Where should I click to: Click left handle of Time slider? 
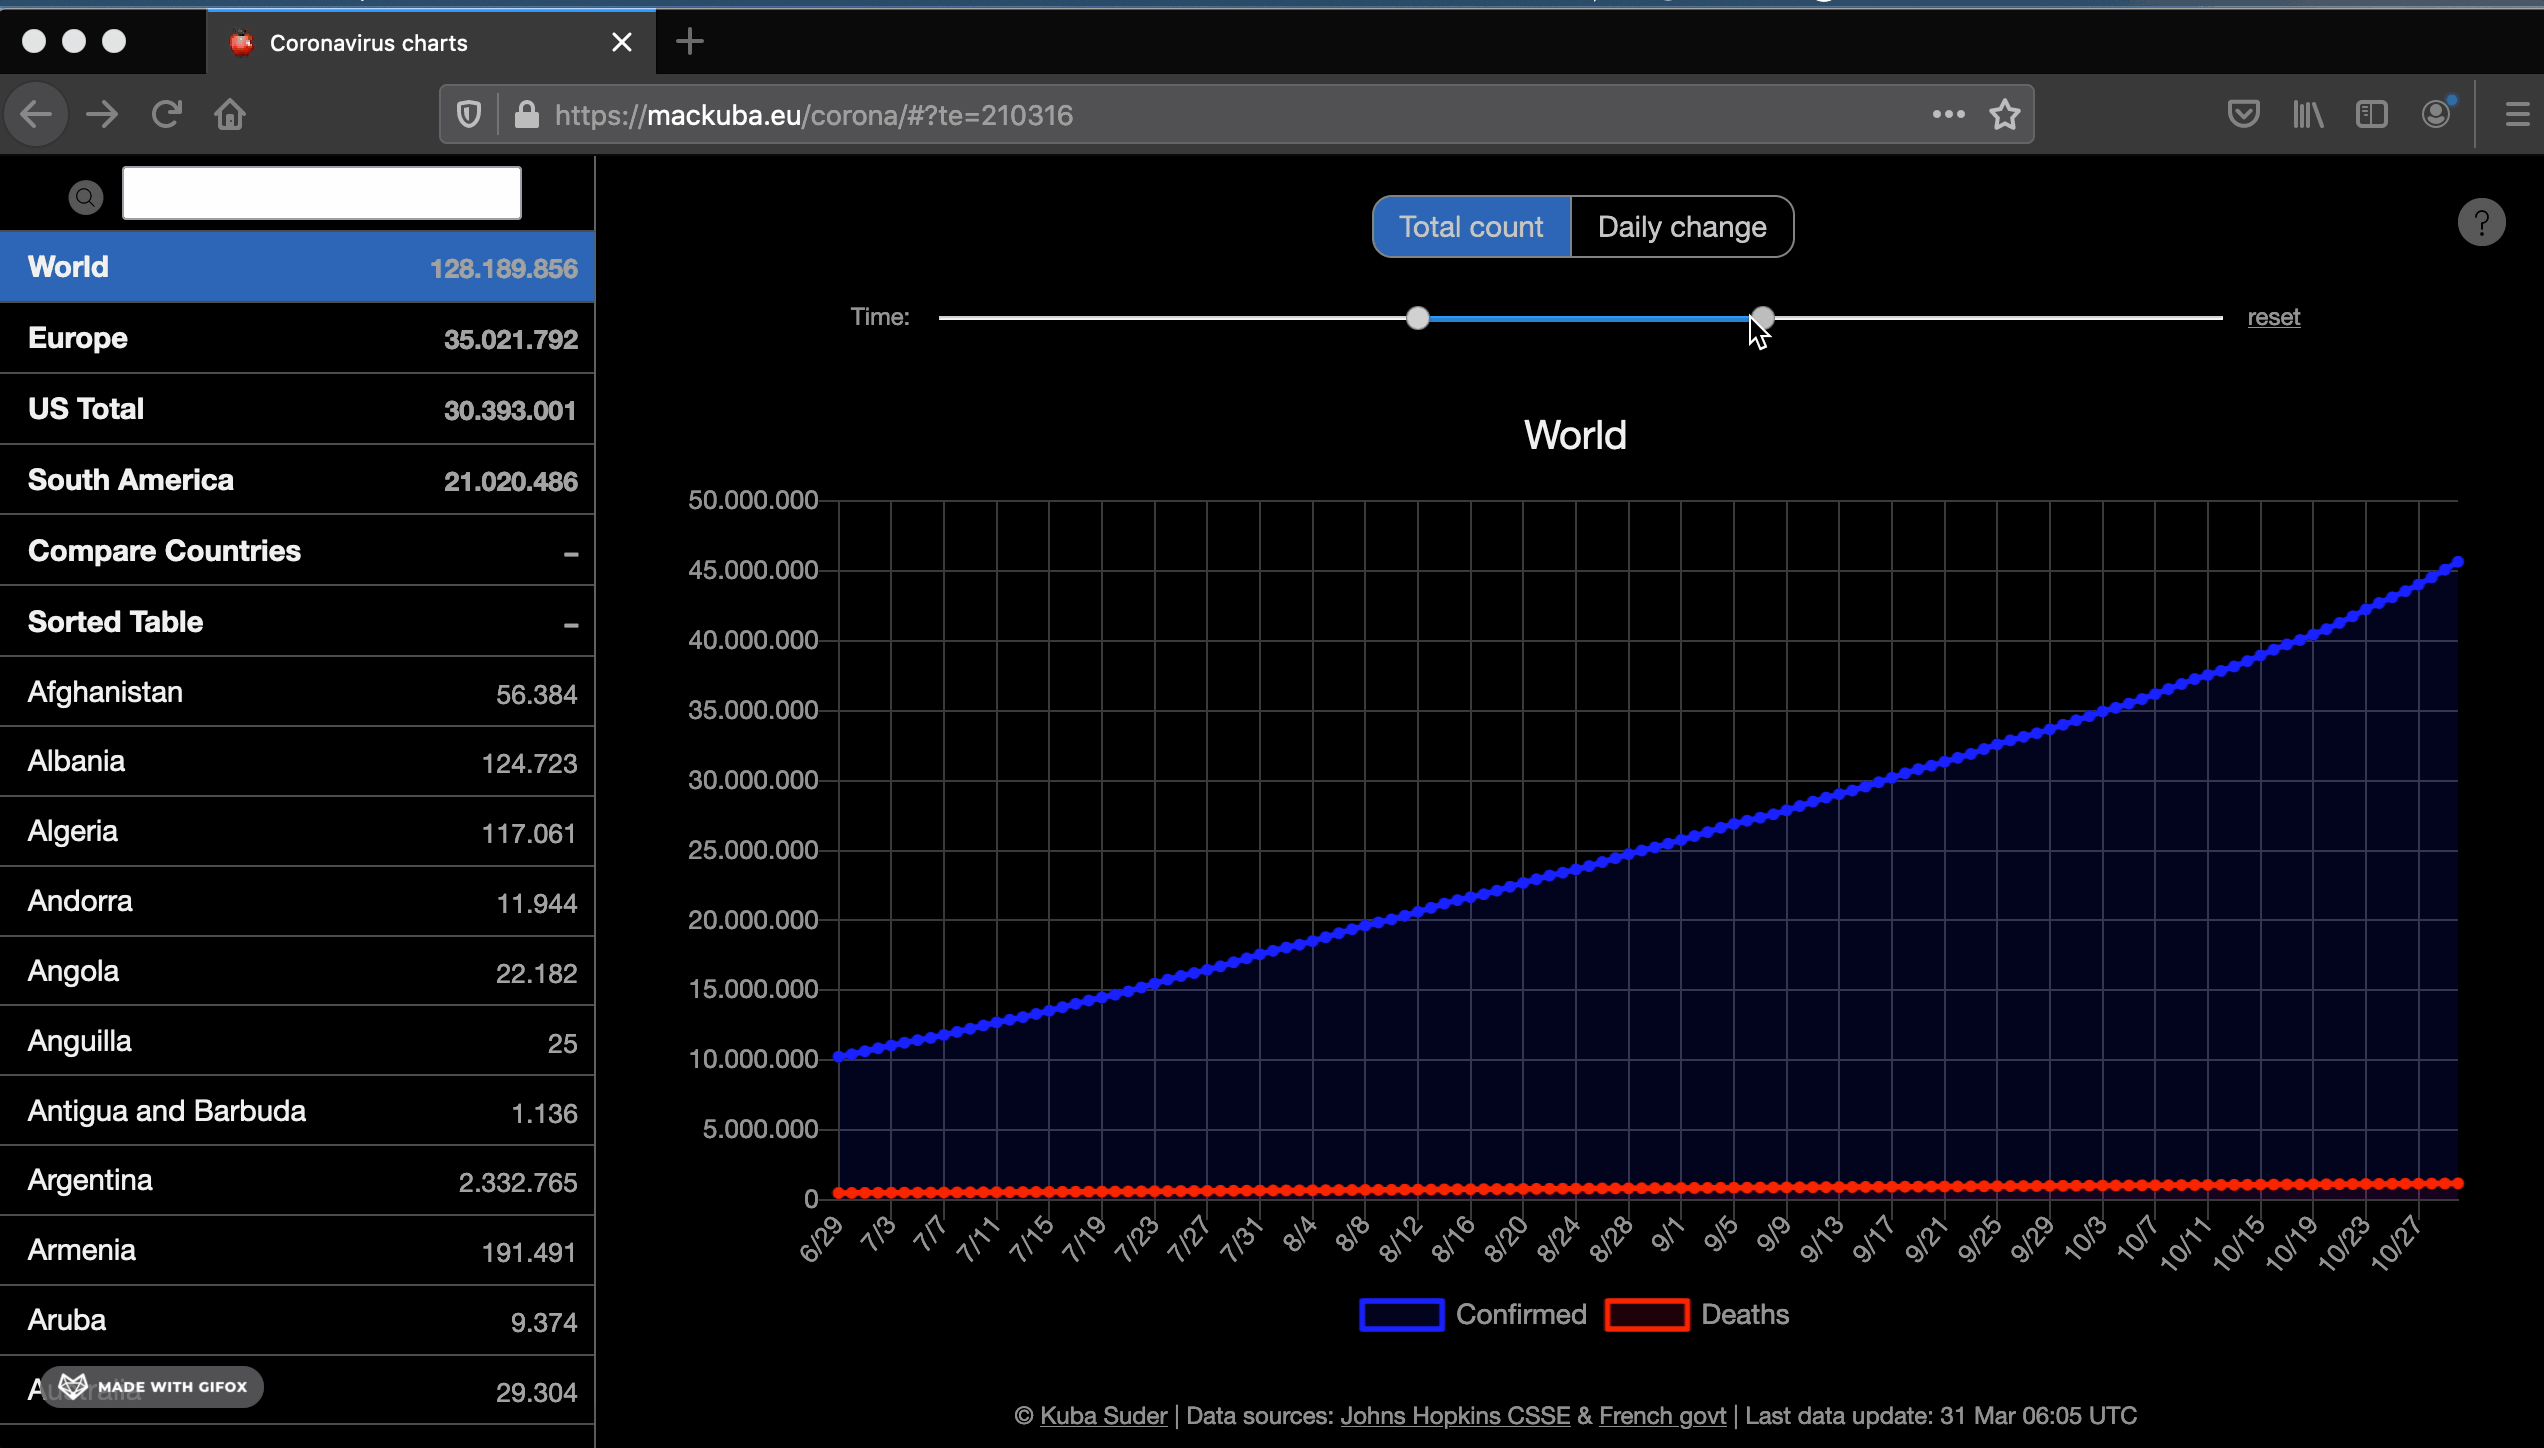point(1417,318)
